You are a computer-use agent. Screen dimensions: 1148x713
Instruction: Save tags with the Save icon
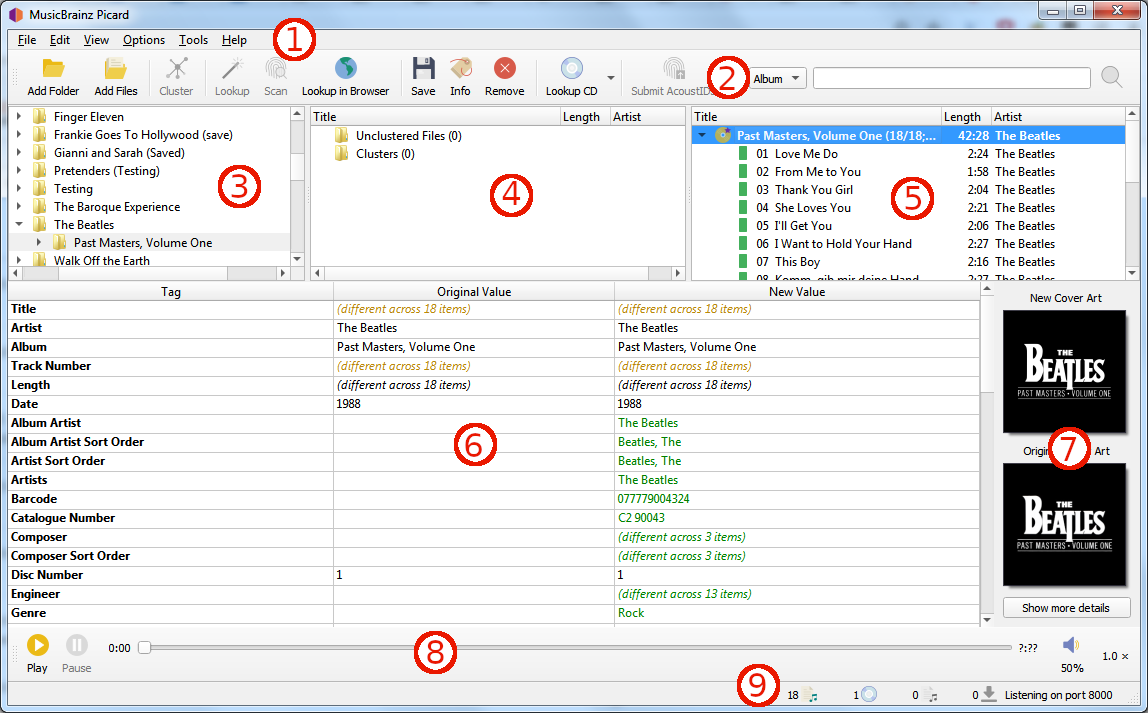click(x=423, y=69)
